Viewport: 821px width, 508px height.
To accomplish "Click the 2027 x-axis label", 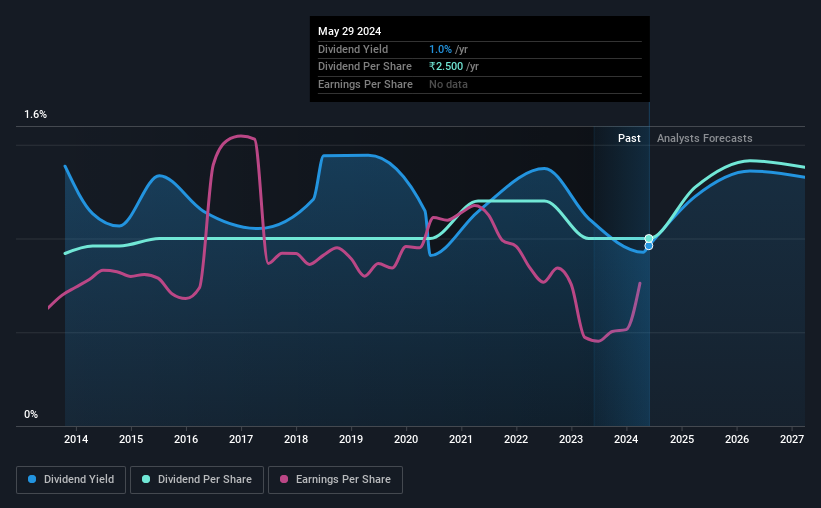I will (x=792, y=439).
